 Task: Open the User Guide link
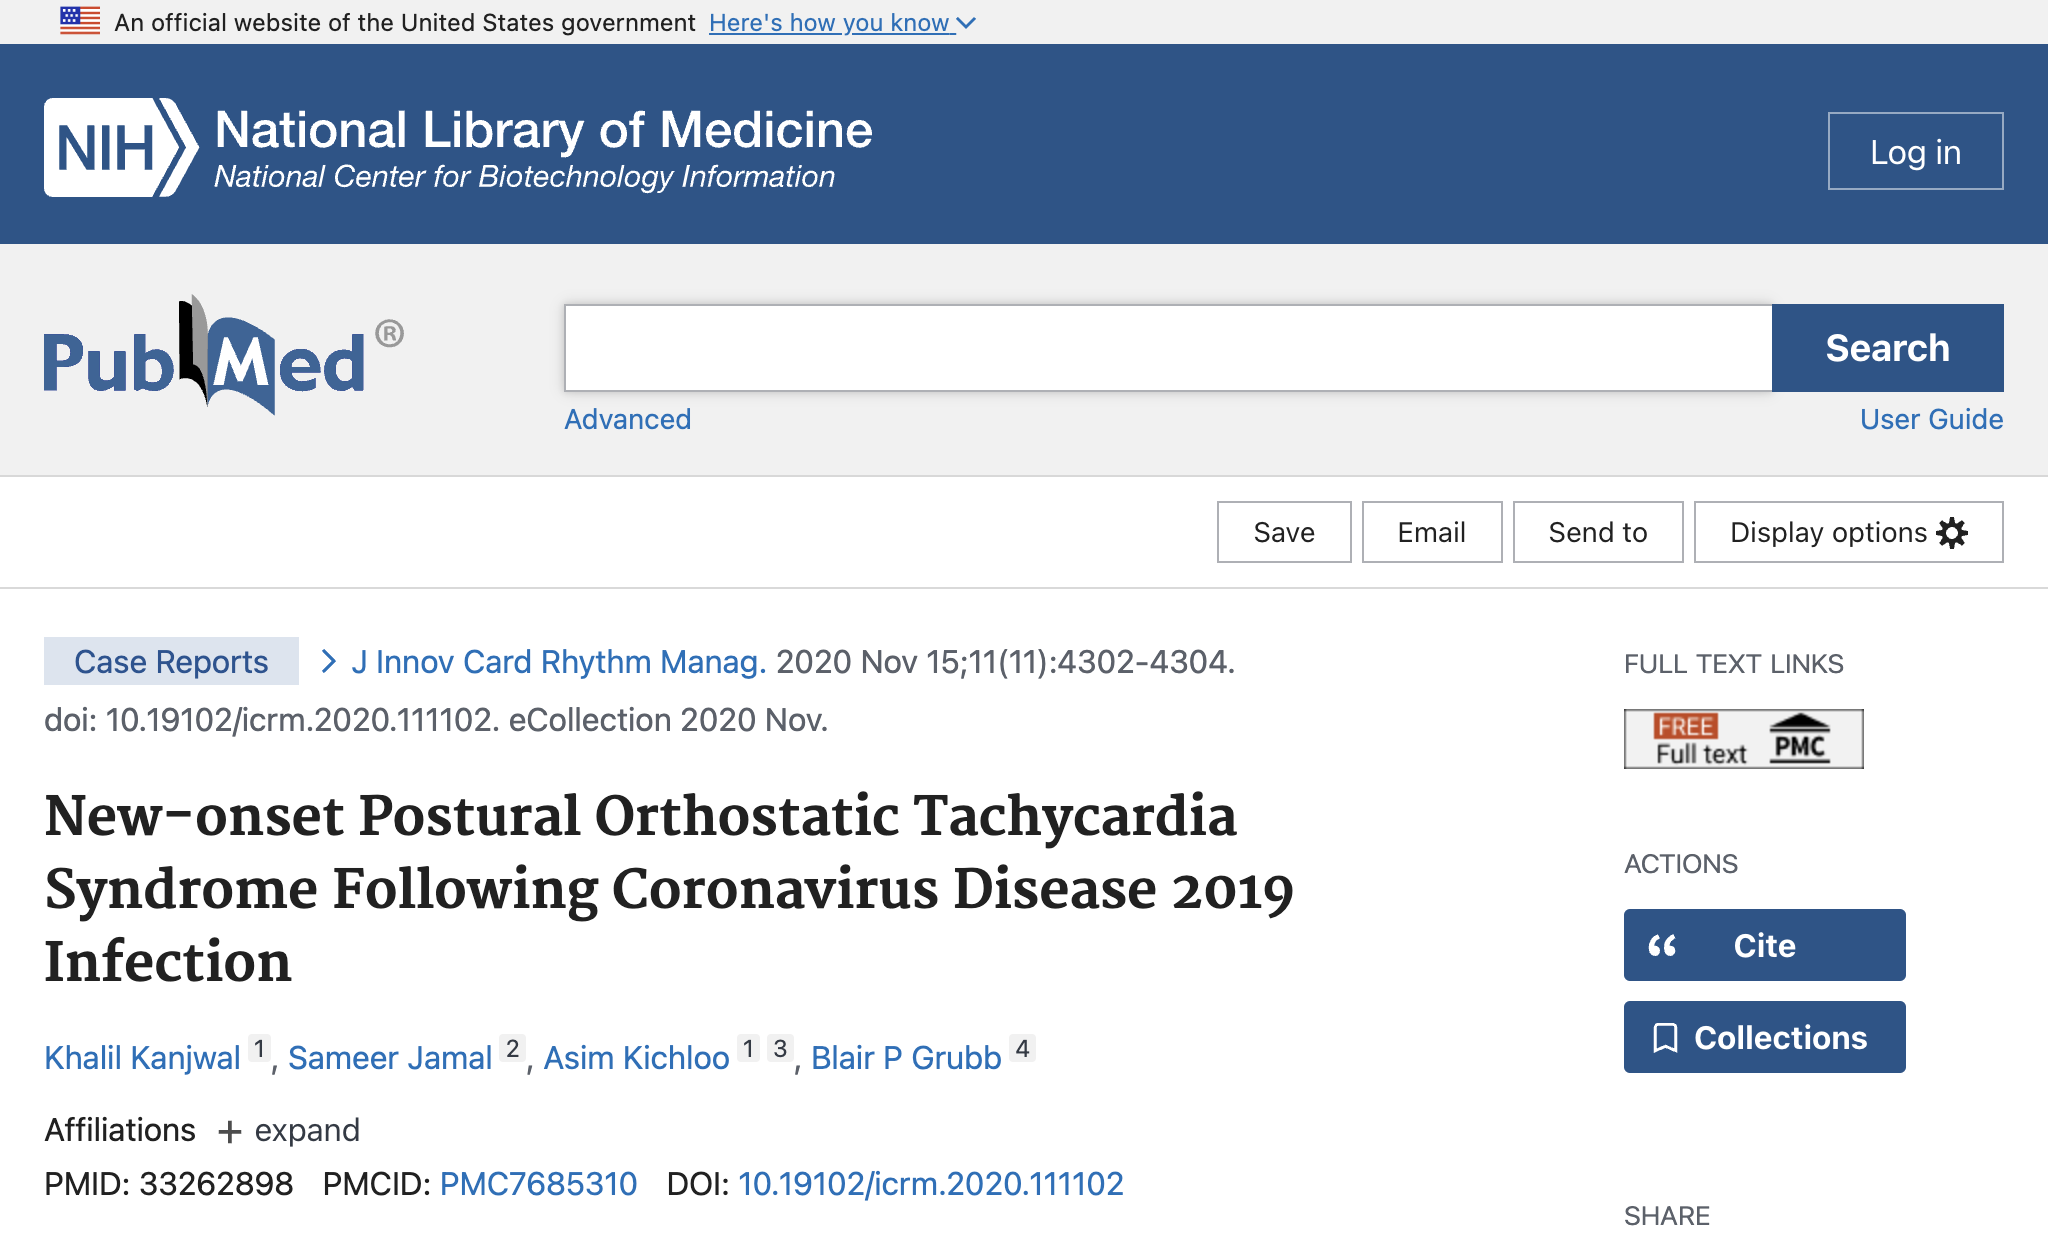tap(1931, 419)
